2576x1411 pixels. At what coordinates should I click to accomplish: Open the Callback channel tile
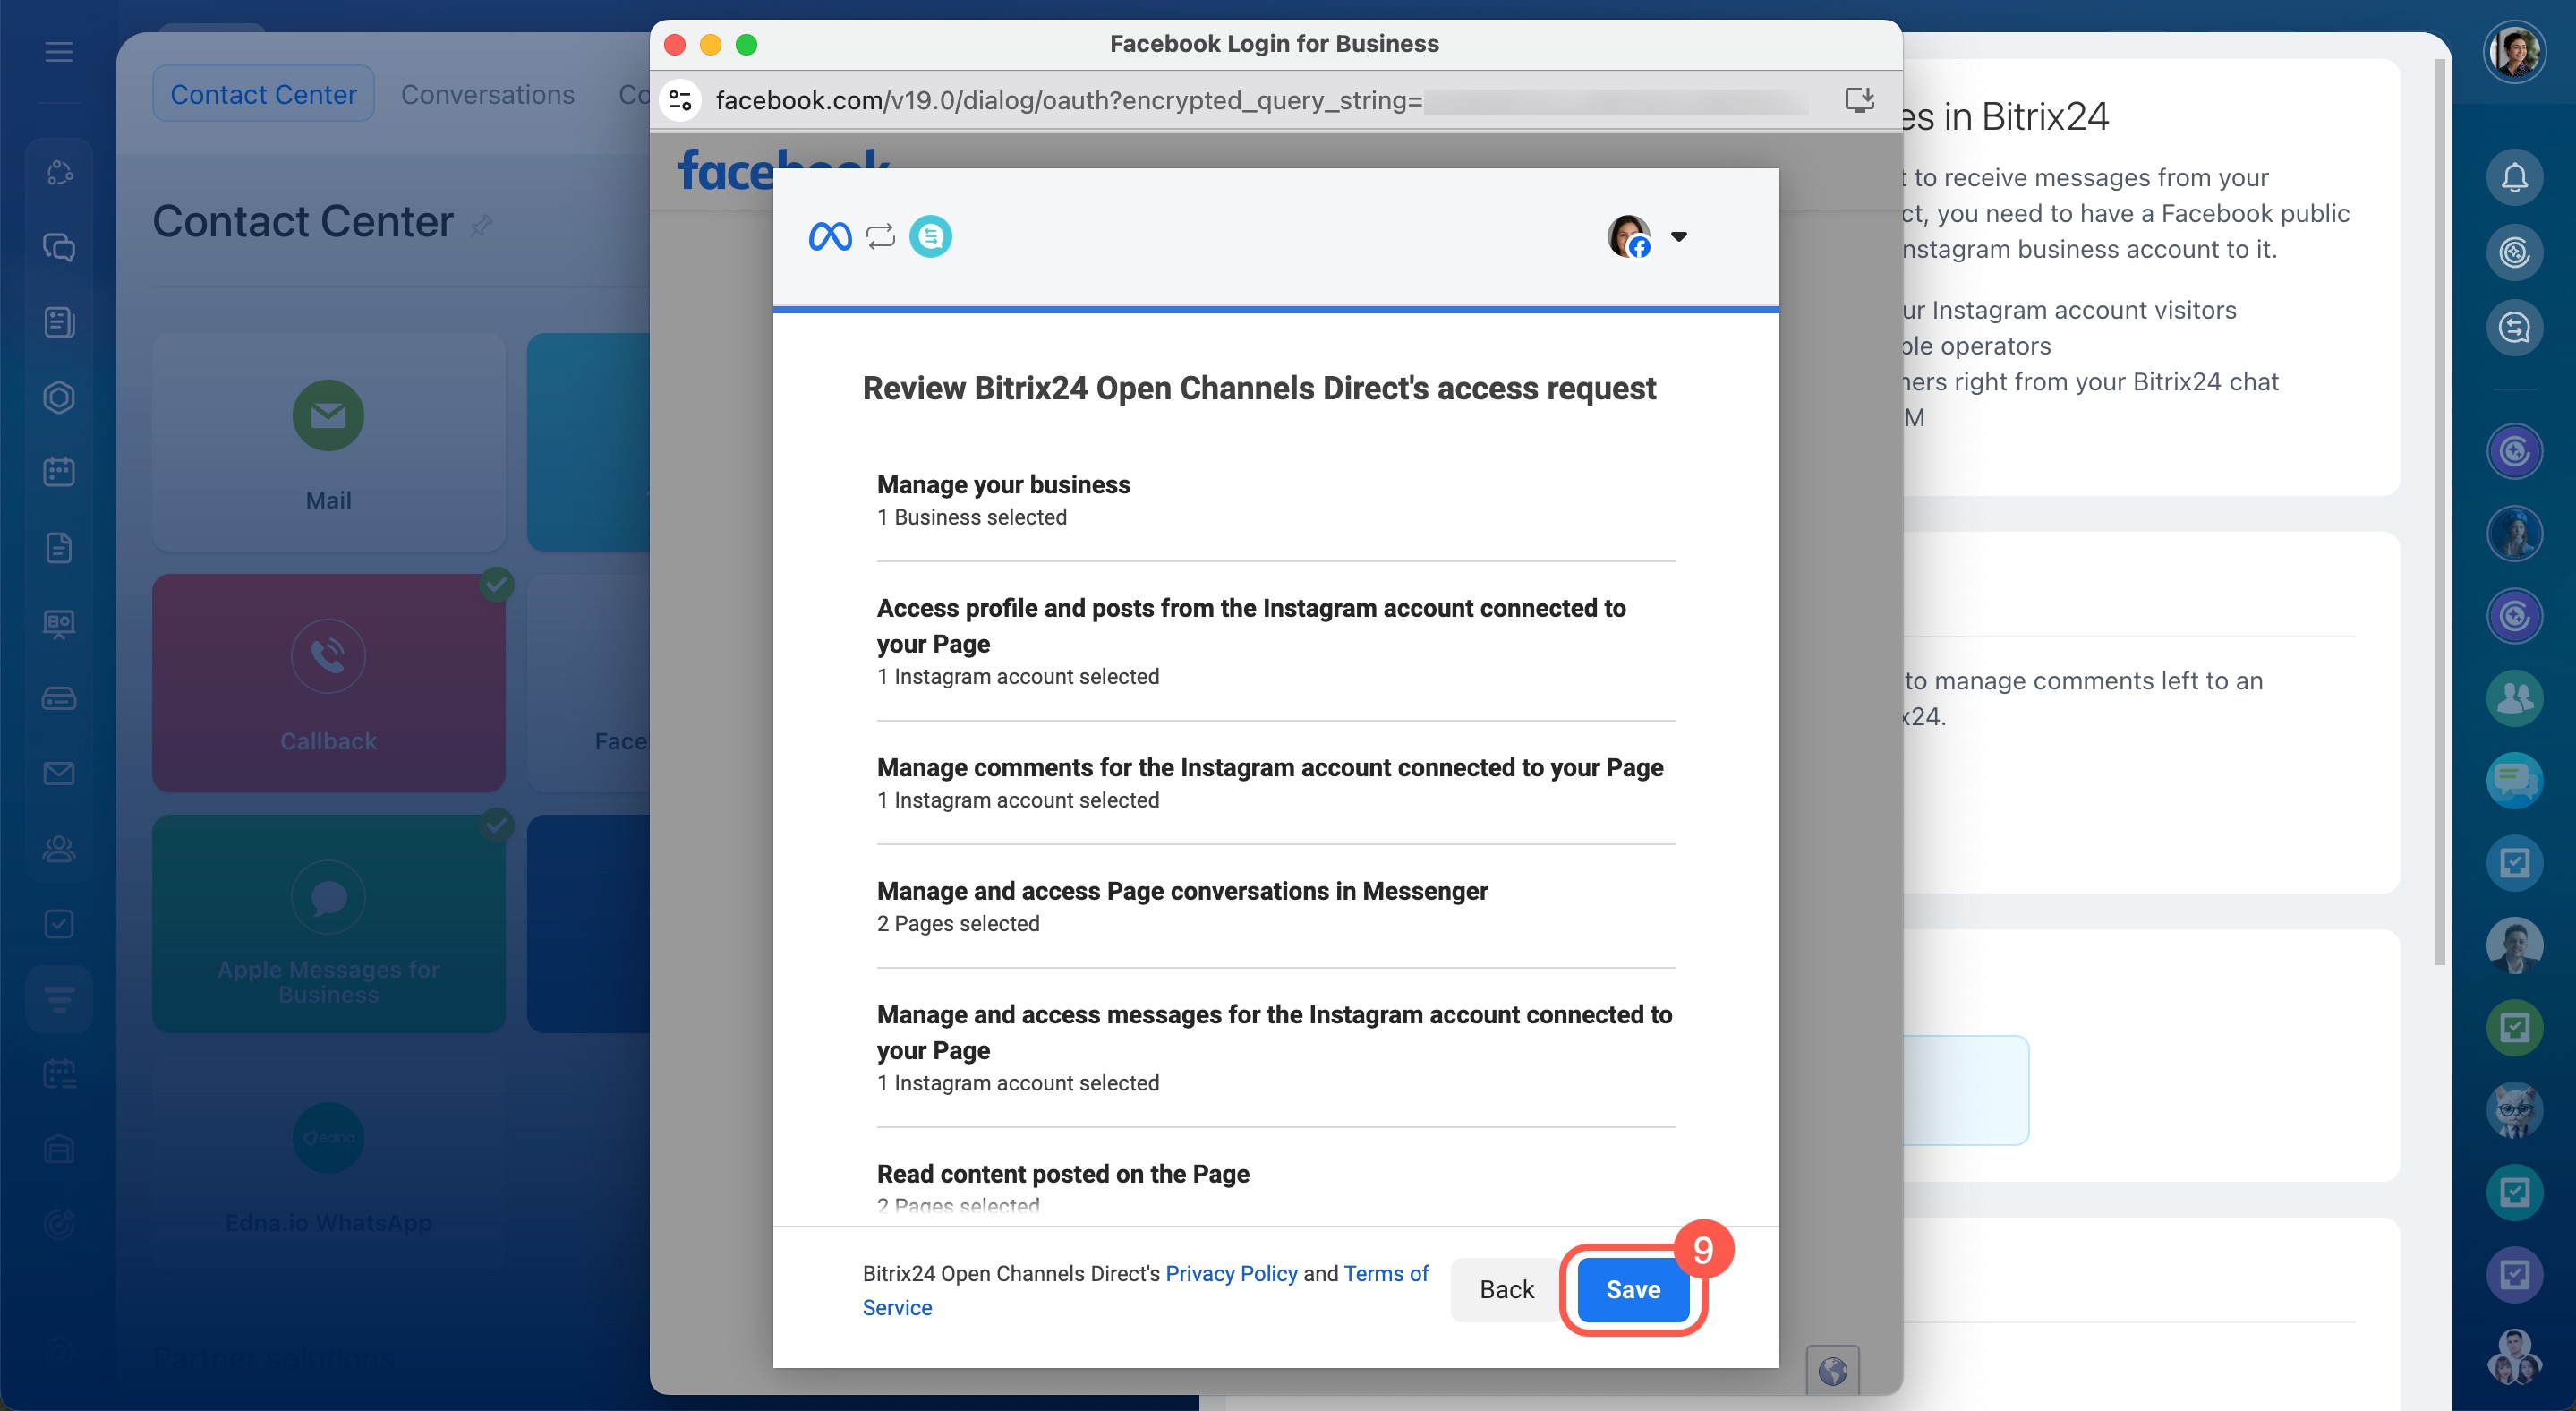tap(328, 683)
